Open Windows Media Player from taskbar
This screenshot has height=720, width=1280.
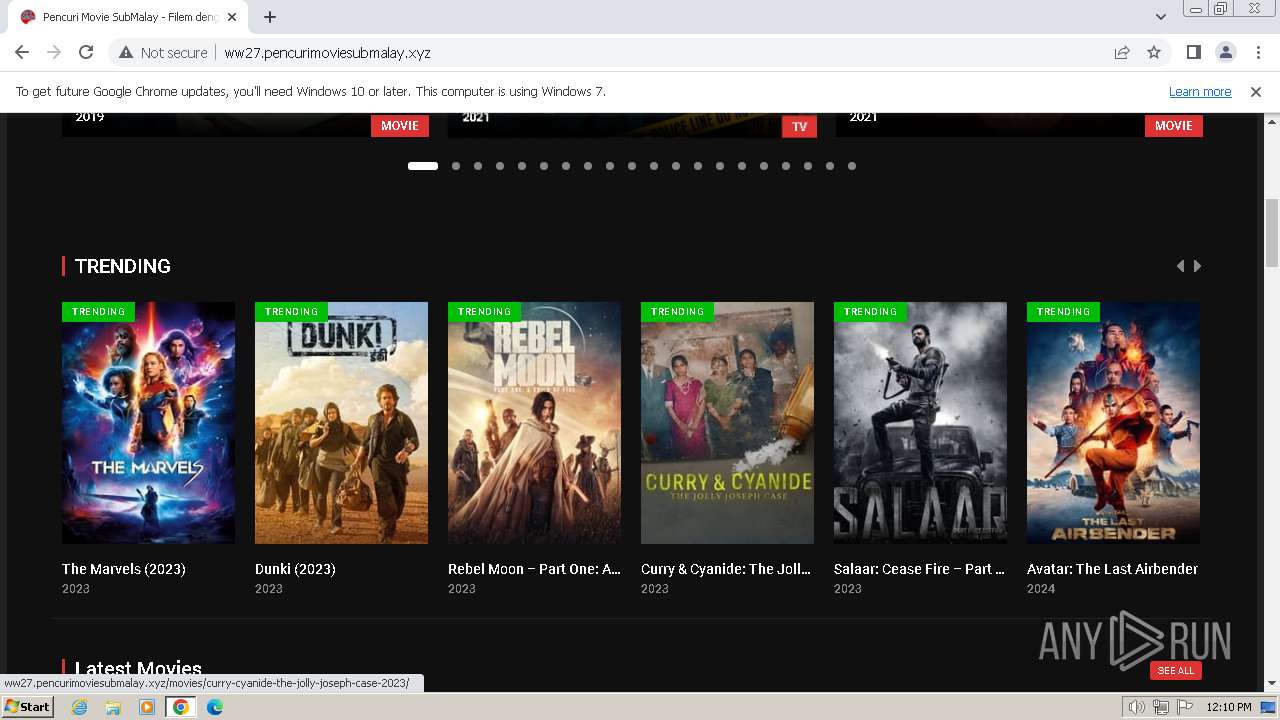click(x=147, y=707)
